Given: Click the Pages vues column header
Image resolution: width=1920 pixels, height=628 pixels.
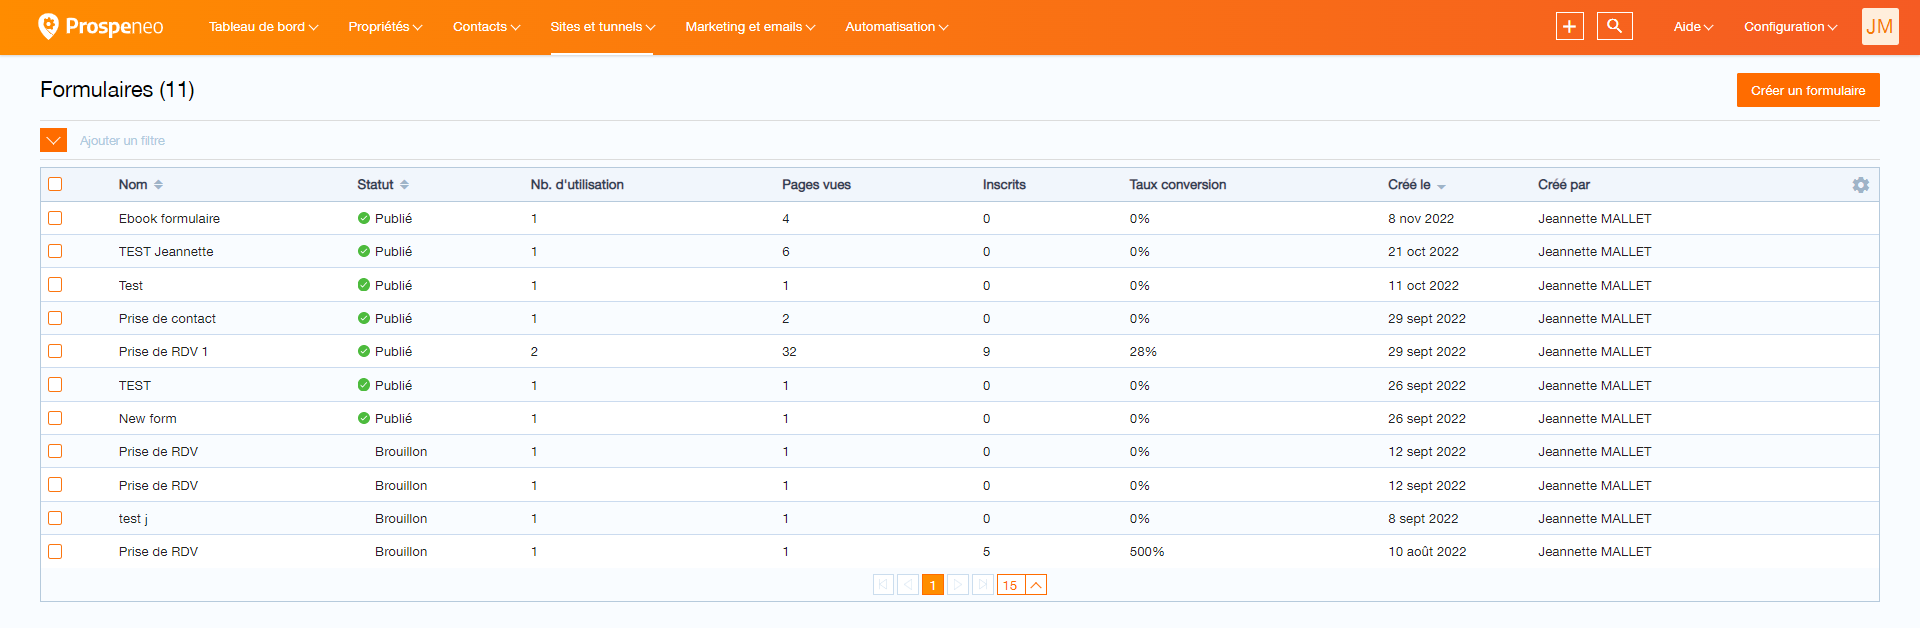Looking at the screenshot, I should tap(816, 185).
